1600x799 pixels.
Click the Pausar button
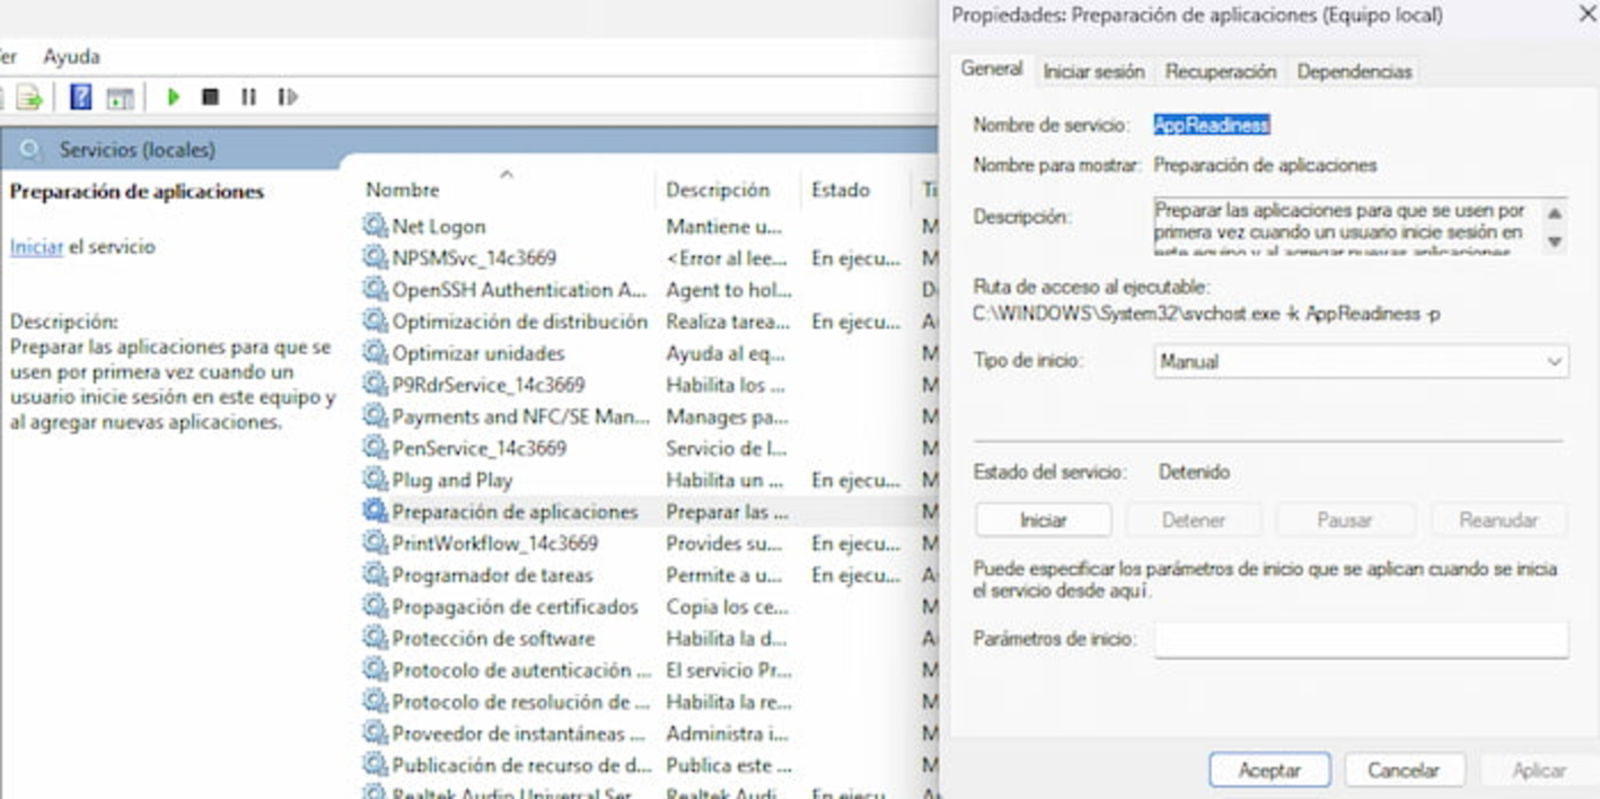pyautogui.click(x=1344, y=520)
